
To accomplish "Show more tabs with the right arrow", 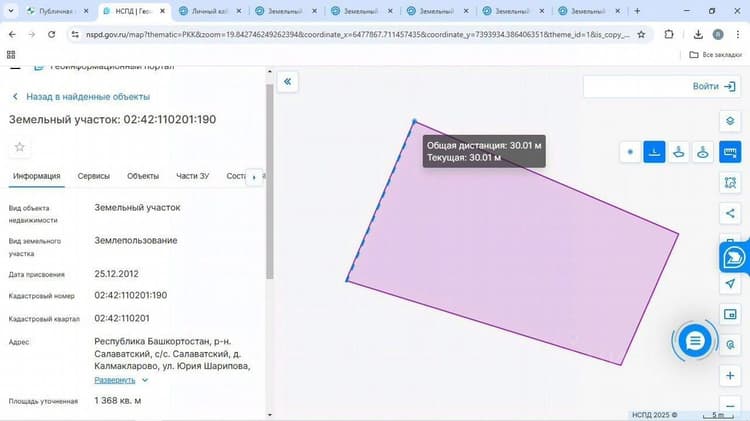I will 254,177.
